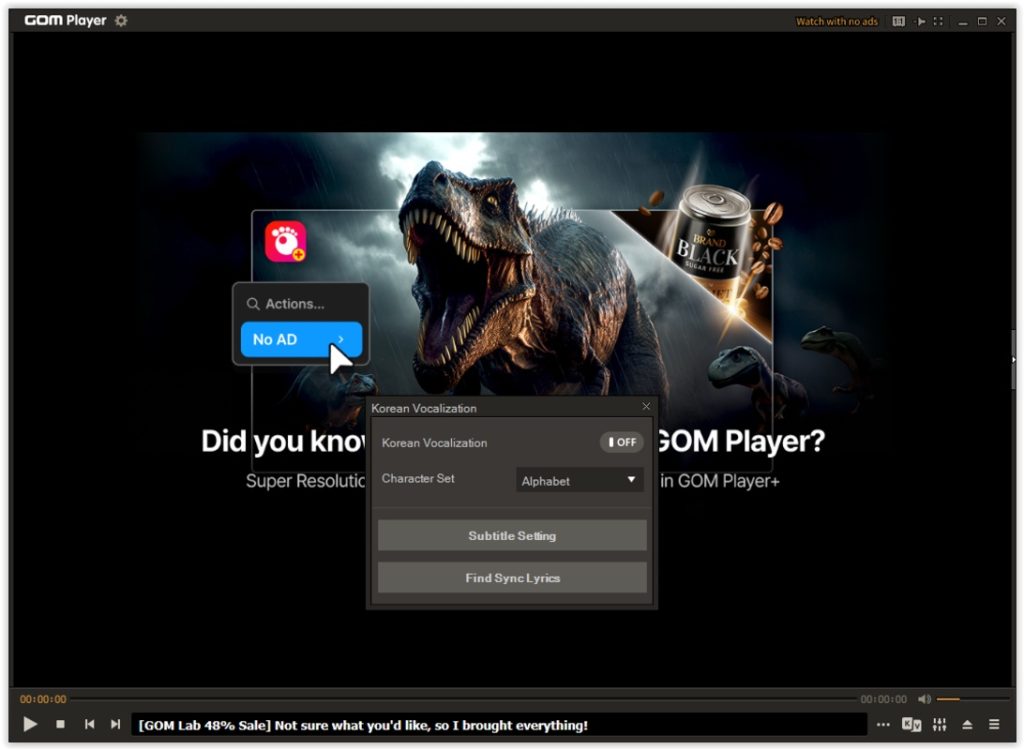
Task: Click the Subtitle Setting button
Action: click(512, 536)
